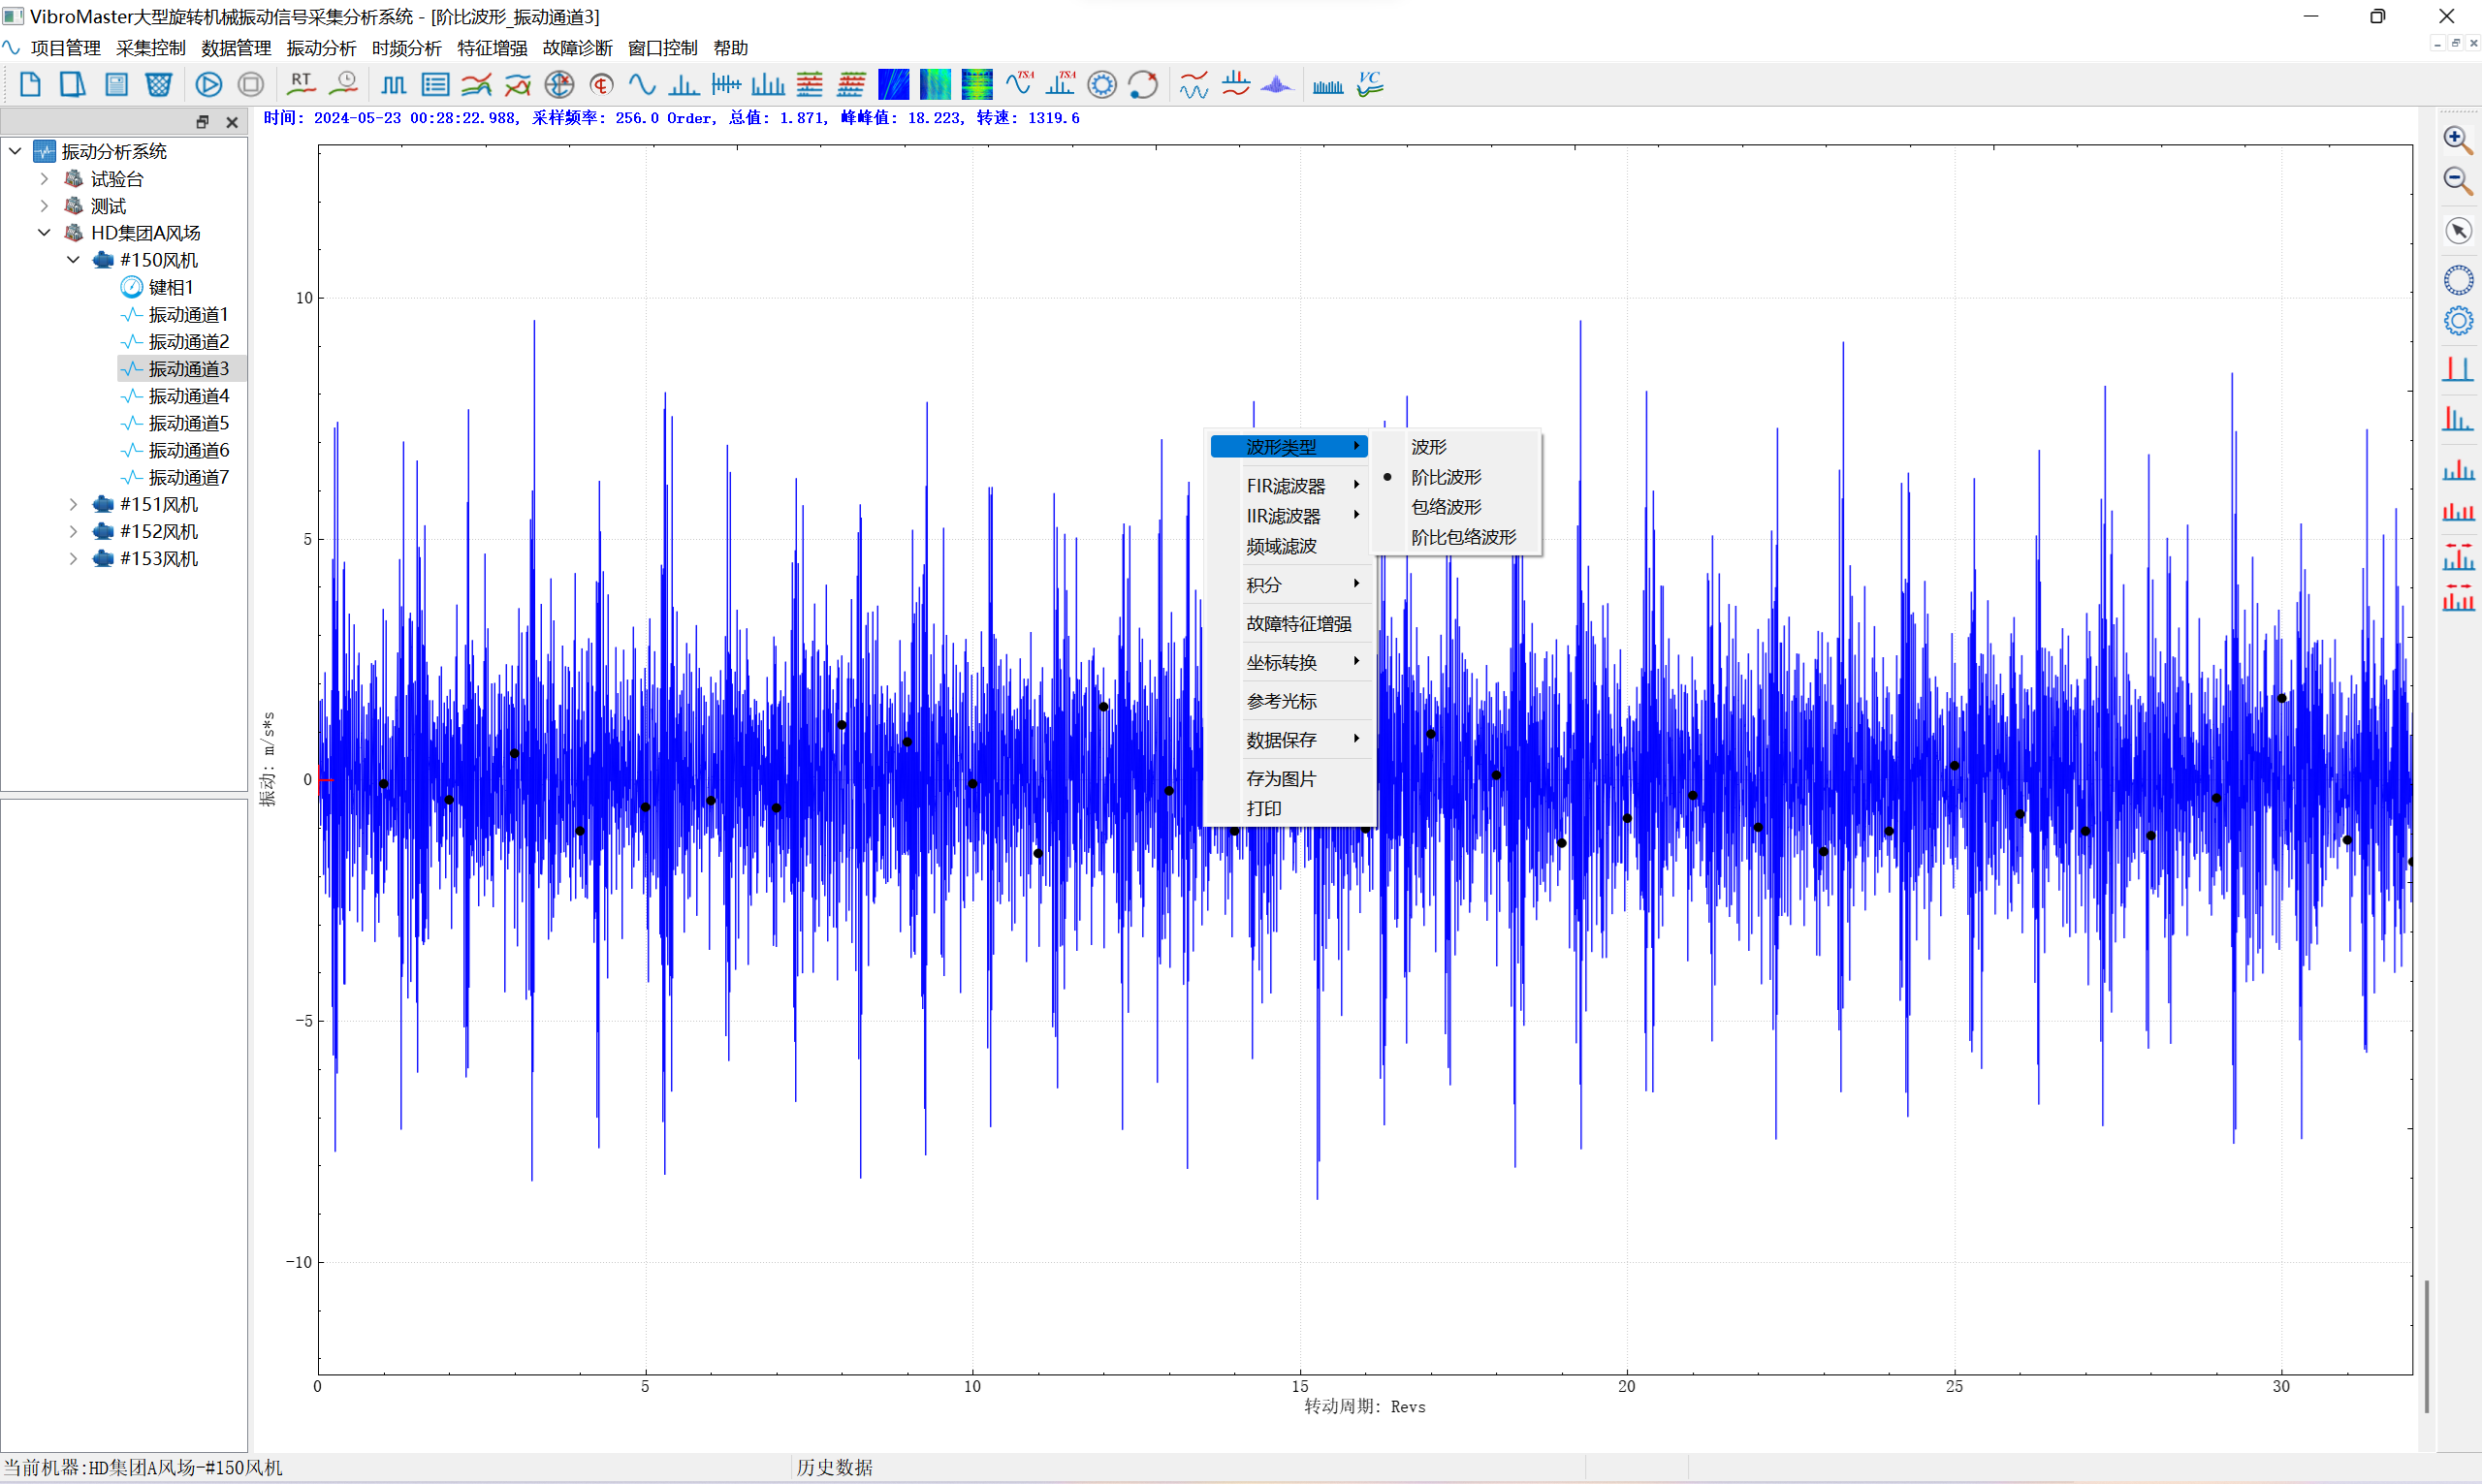Collapse the 振动分析系统 root node
This screenshot has width=2482, height=1484.
tap(15, 151)
